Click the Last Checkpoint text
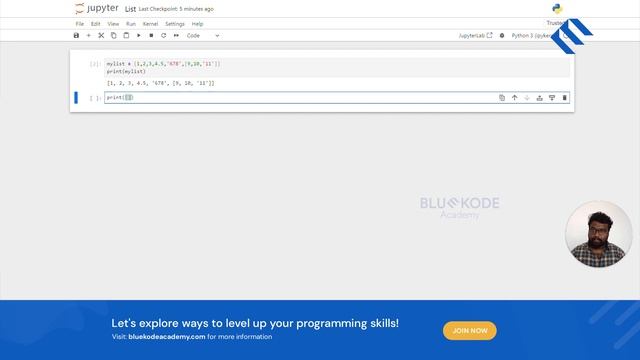The width and height of the screenshot is (640, 360). pyautogui.click(x=176, y=9)
